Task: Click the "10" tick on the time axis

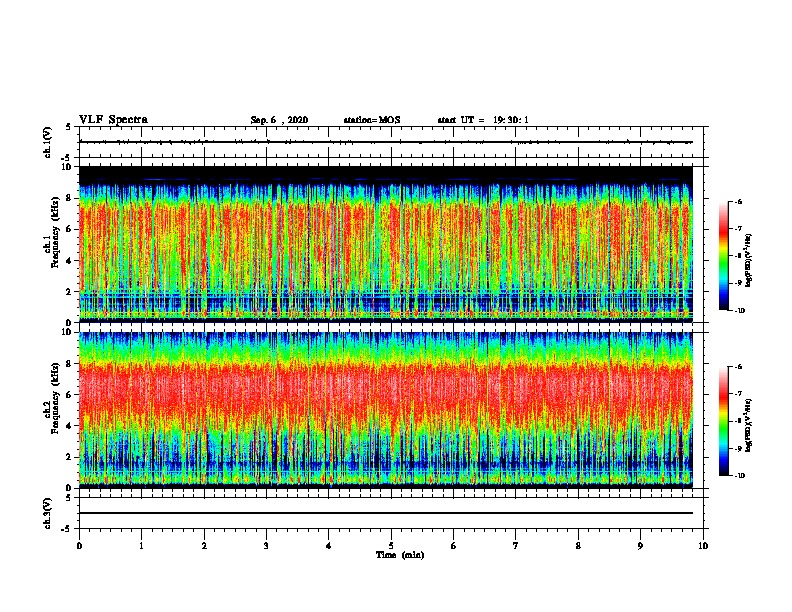Action: (703, 546)
